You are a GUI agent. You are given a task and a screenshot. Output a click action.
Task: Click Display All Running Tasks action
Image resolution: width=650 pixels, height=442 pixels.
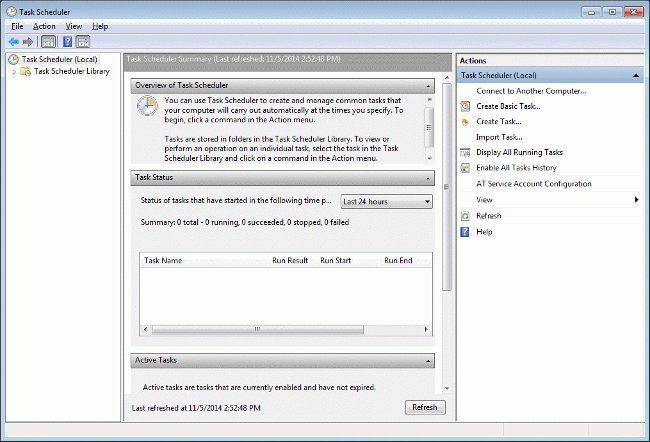point(519,152)
